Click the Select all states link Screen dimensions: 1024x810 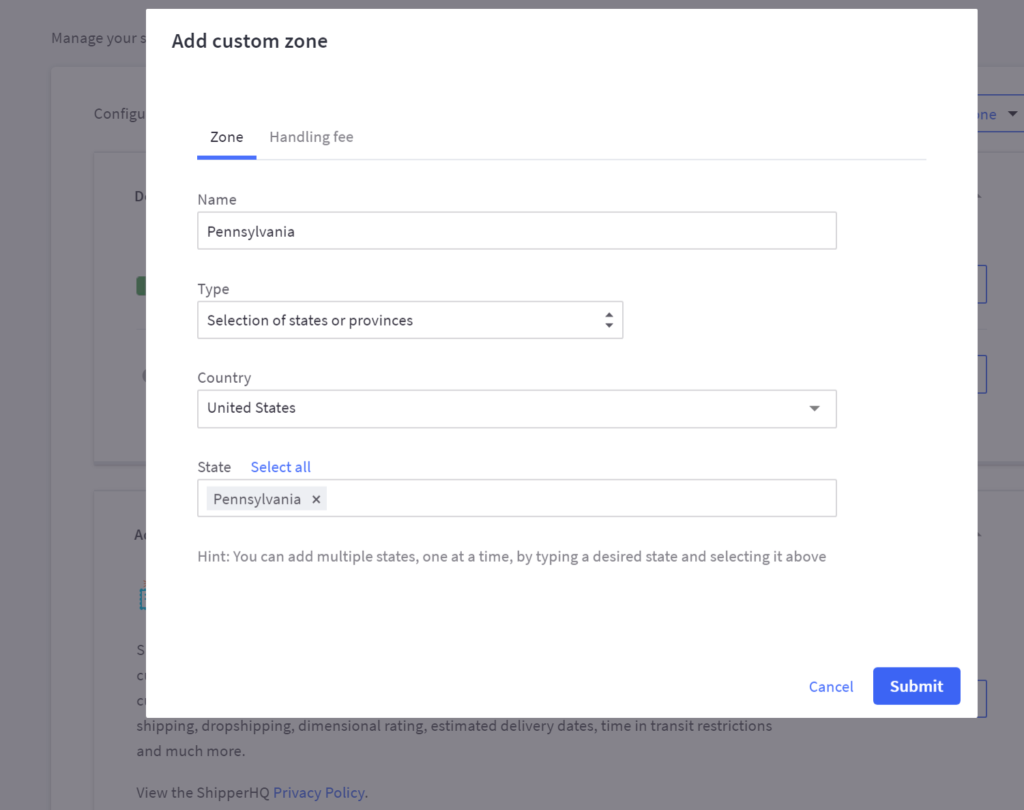tap(281, 467)
